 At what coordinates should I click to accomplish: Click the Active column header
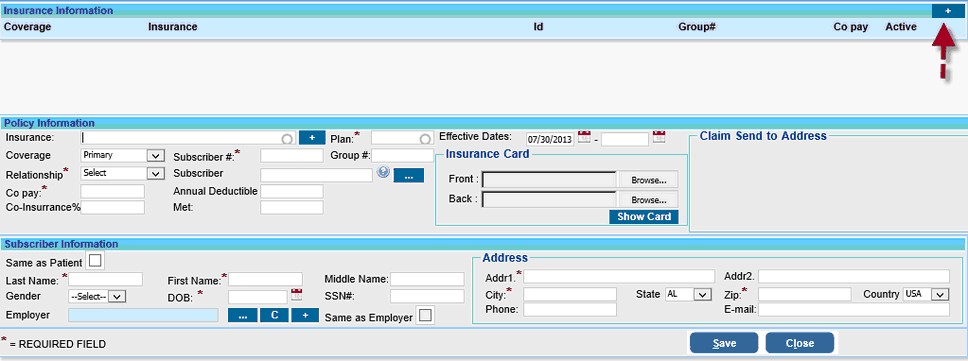coord(901,27)
